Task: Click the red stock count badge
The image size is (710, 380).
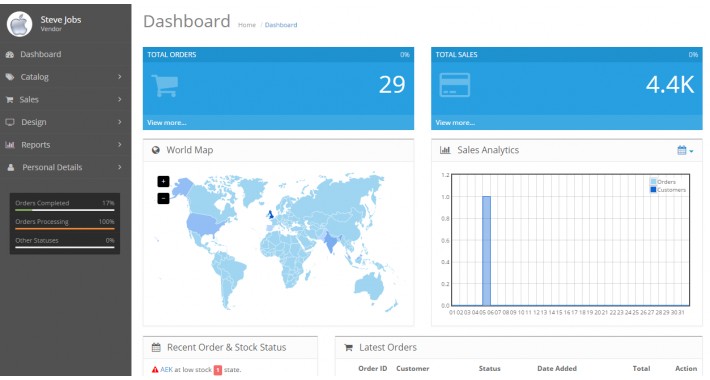Action: point(218,370)
